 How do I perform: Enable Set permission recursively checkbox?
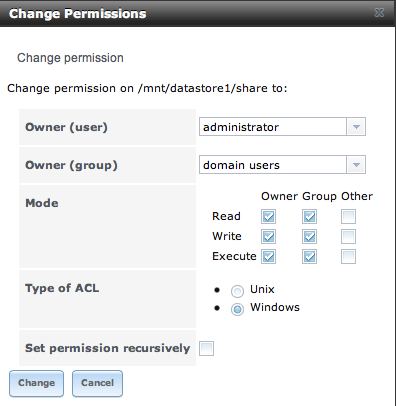pyautogui.click(x=206, y=349)
